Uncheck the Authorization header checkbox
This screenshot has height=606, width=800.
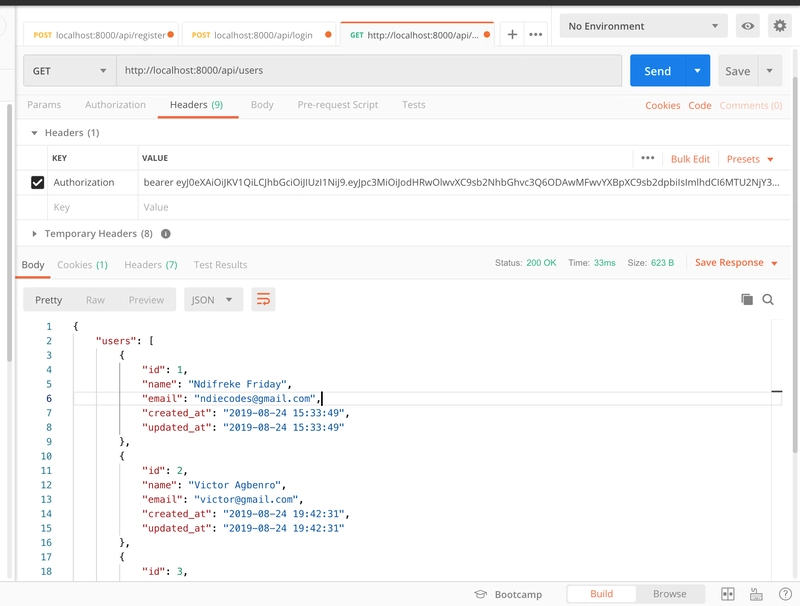tap(37, 183)
